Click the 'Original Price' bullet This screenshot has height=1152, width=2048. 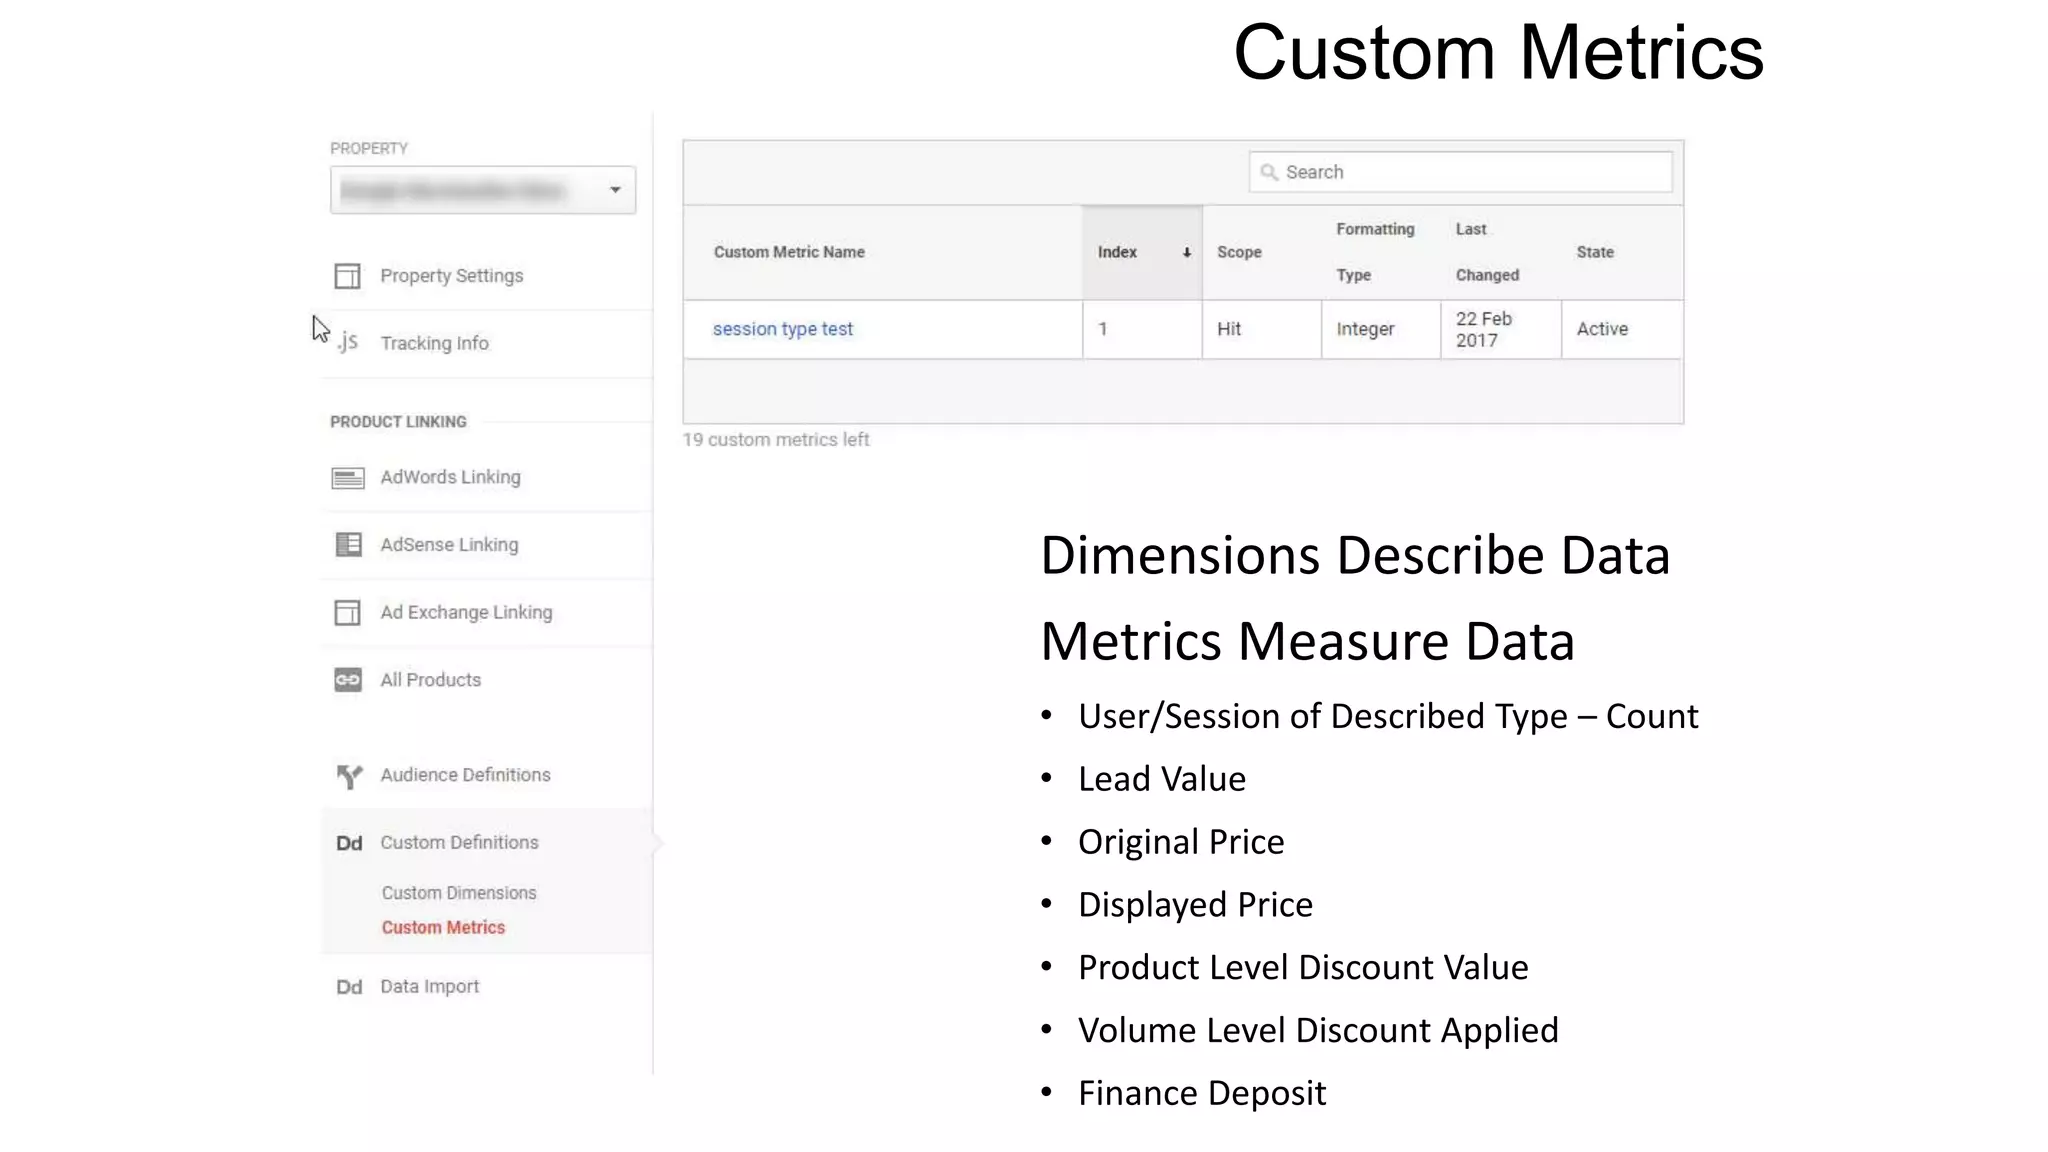(x=1181, y=842)
